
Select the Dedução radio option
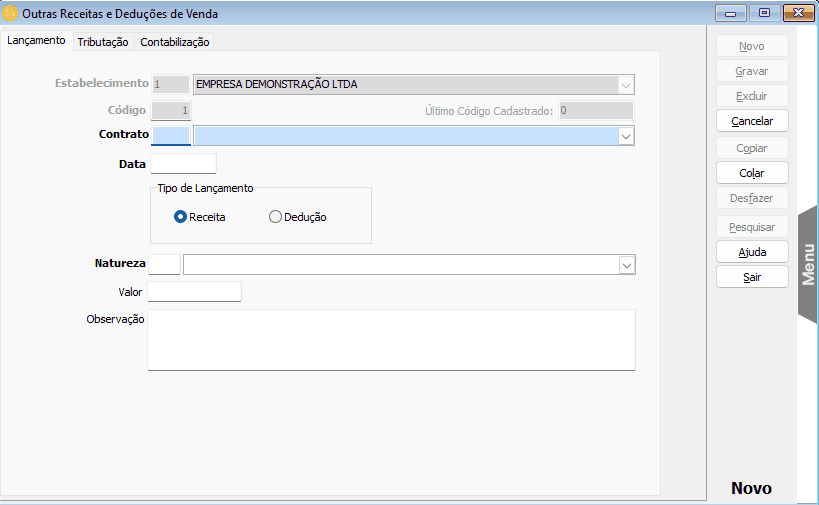[x=276, y=217]
